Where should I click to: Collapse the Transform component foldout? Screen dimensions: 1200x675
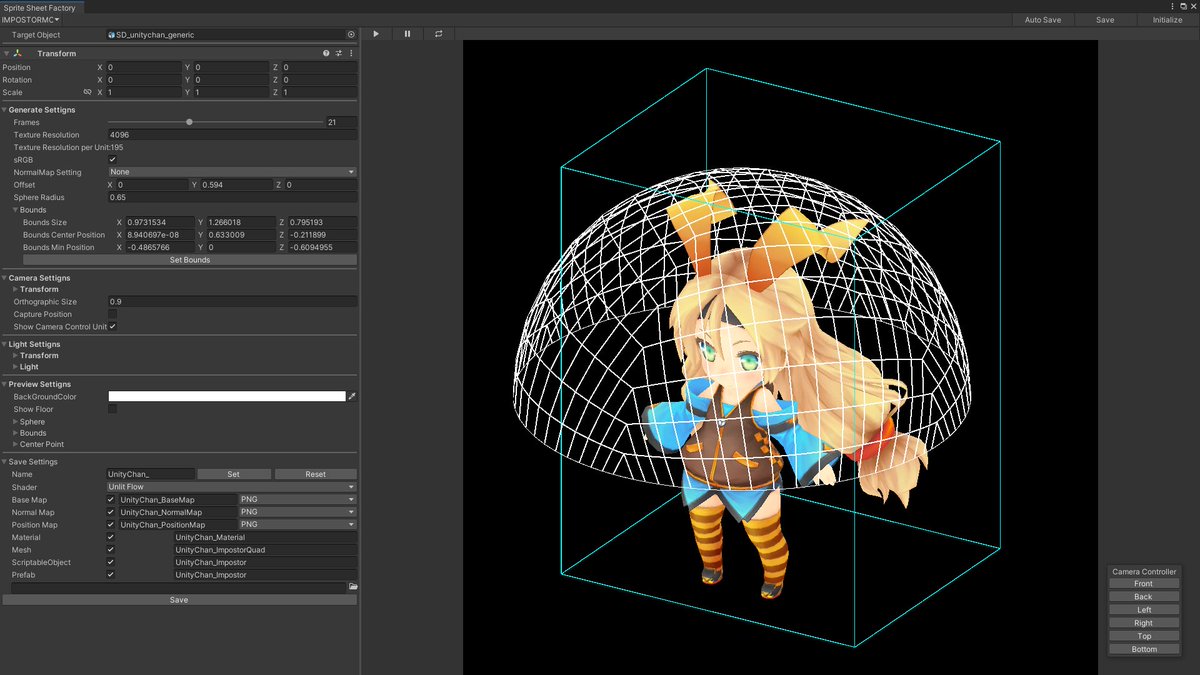pos(7,54)
